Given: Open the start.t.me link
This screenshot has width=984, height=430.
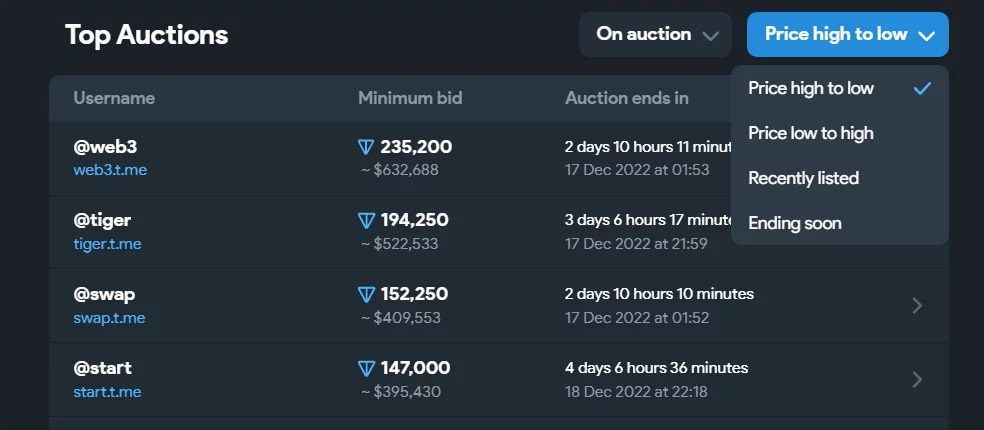Looking at the screenshot, I should (x=107, y=392).
